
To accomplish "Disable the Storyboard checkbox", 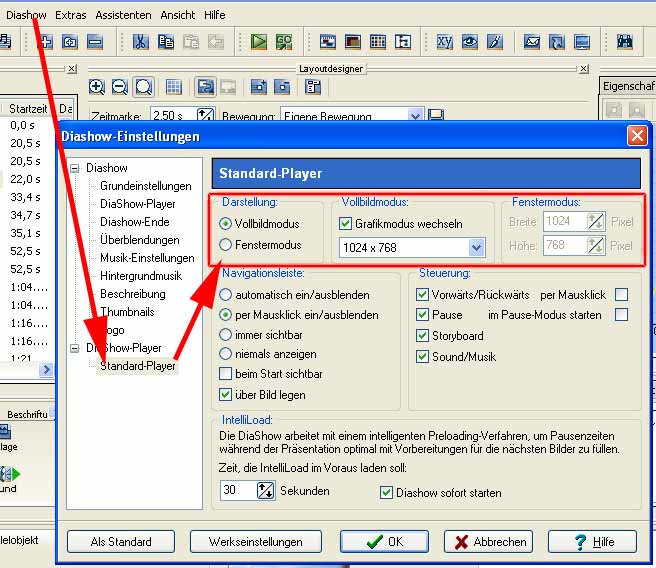I will point(423,335).
